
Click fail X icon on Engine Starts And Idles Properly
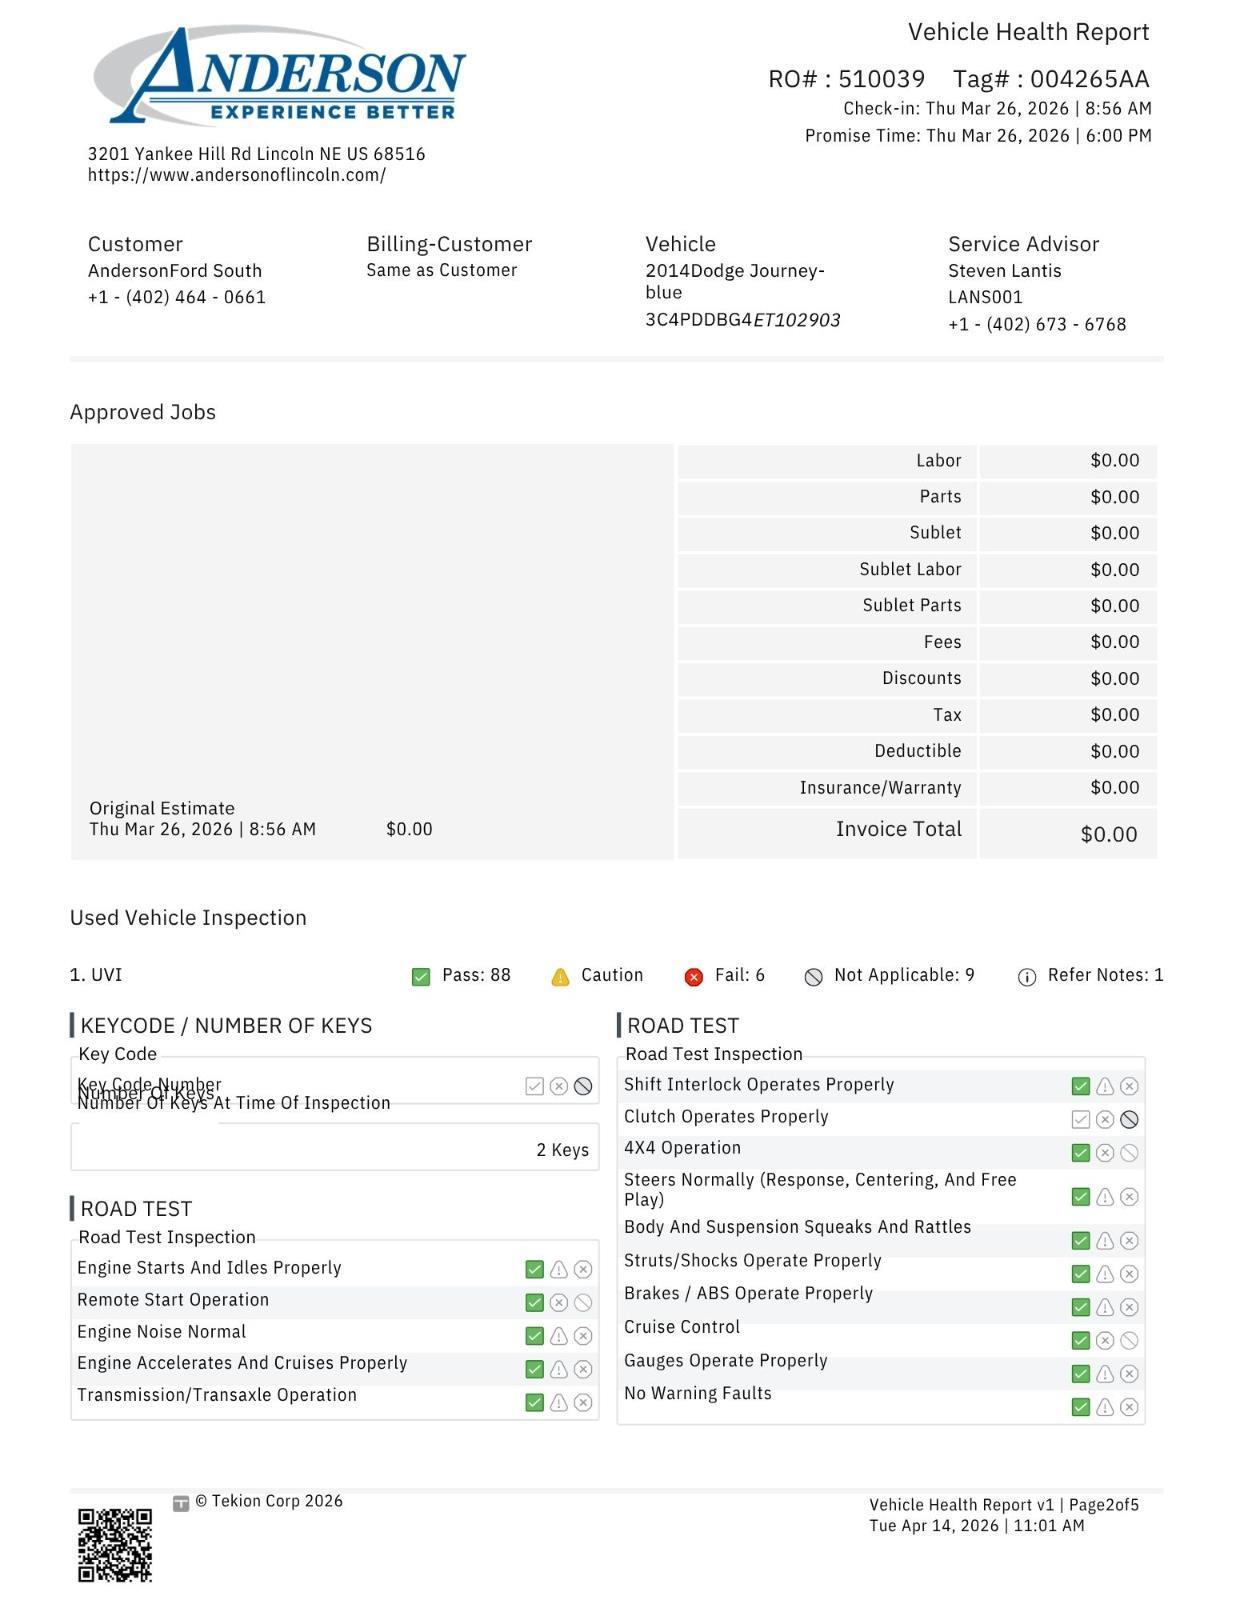(x=583, y=1269)
